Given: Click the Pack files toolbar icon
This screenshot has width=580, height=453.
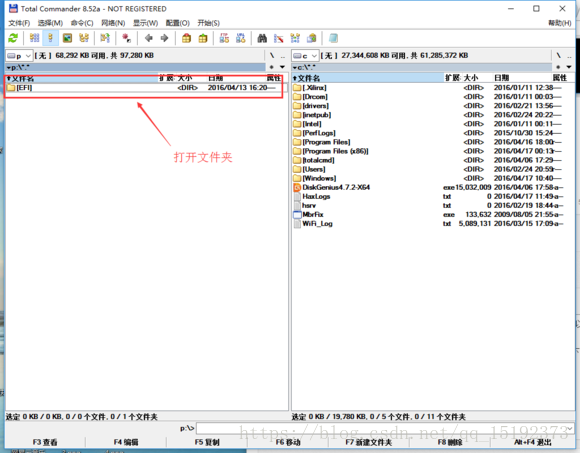Looking at the screenshot, I should click(186, 38).
